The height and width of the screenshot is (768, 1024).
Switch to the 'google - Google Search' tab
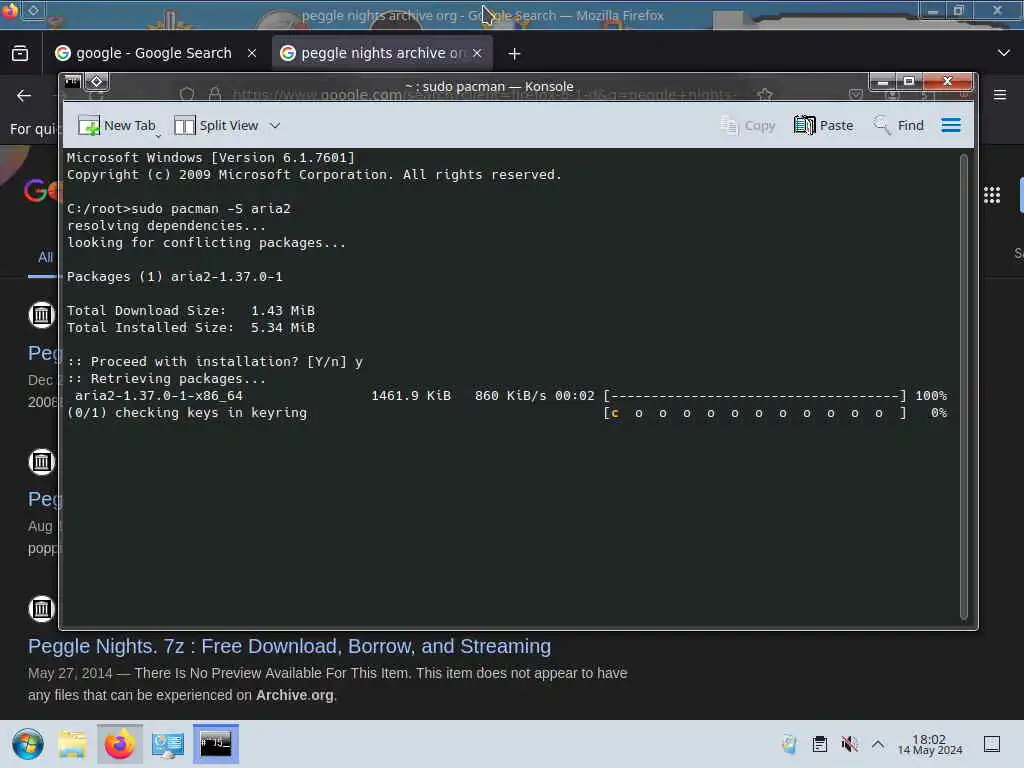click(144, 53)
